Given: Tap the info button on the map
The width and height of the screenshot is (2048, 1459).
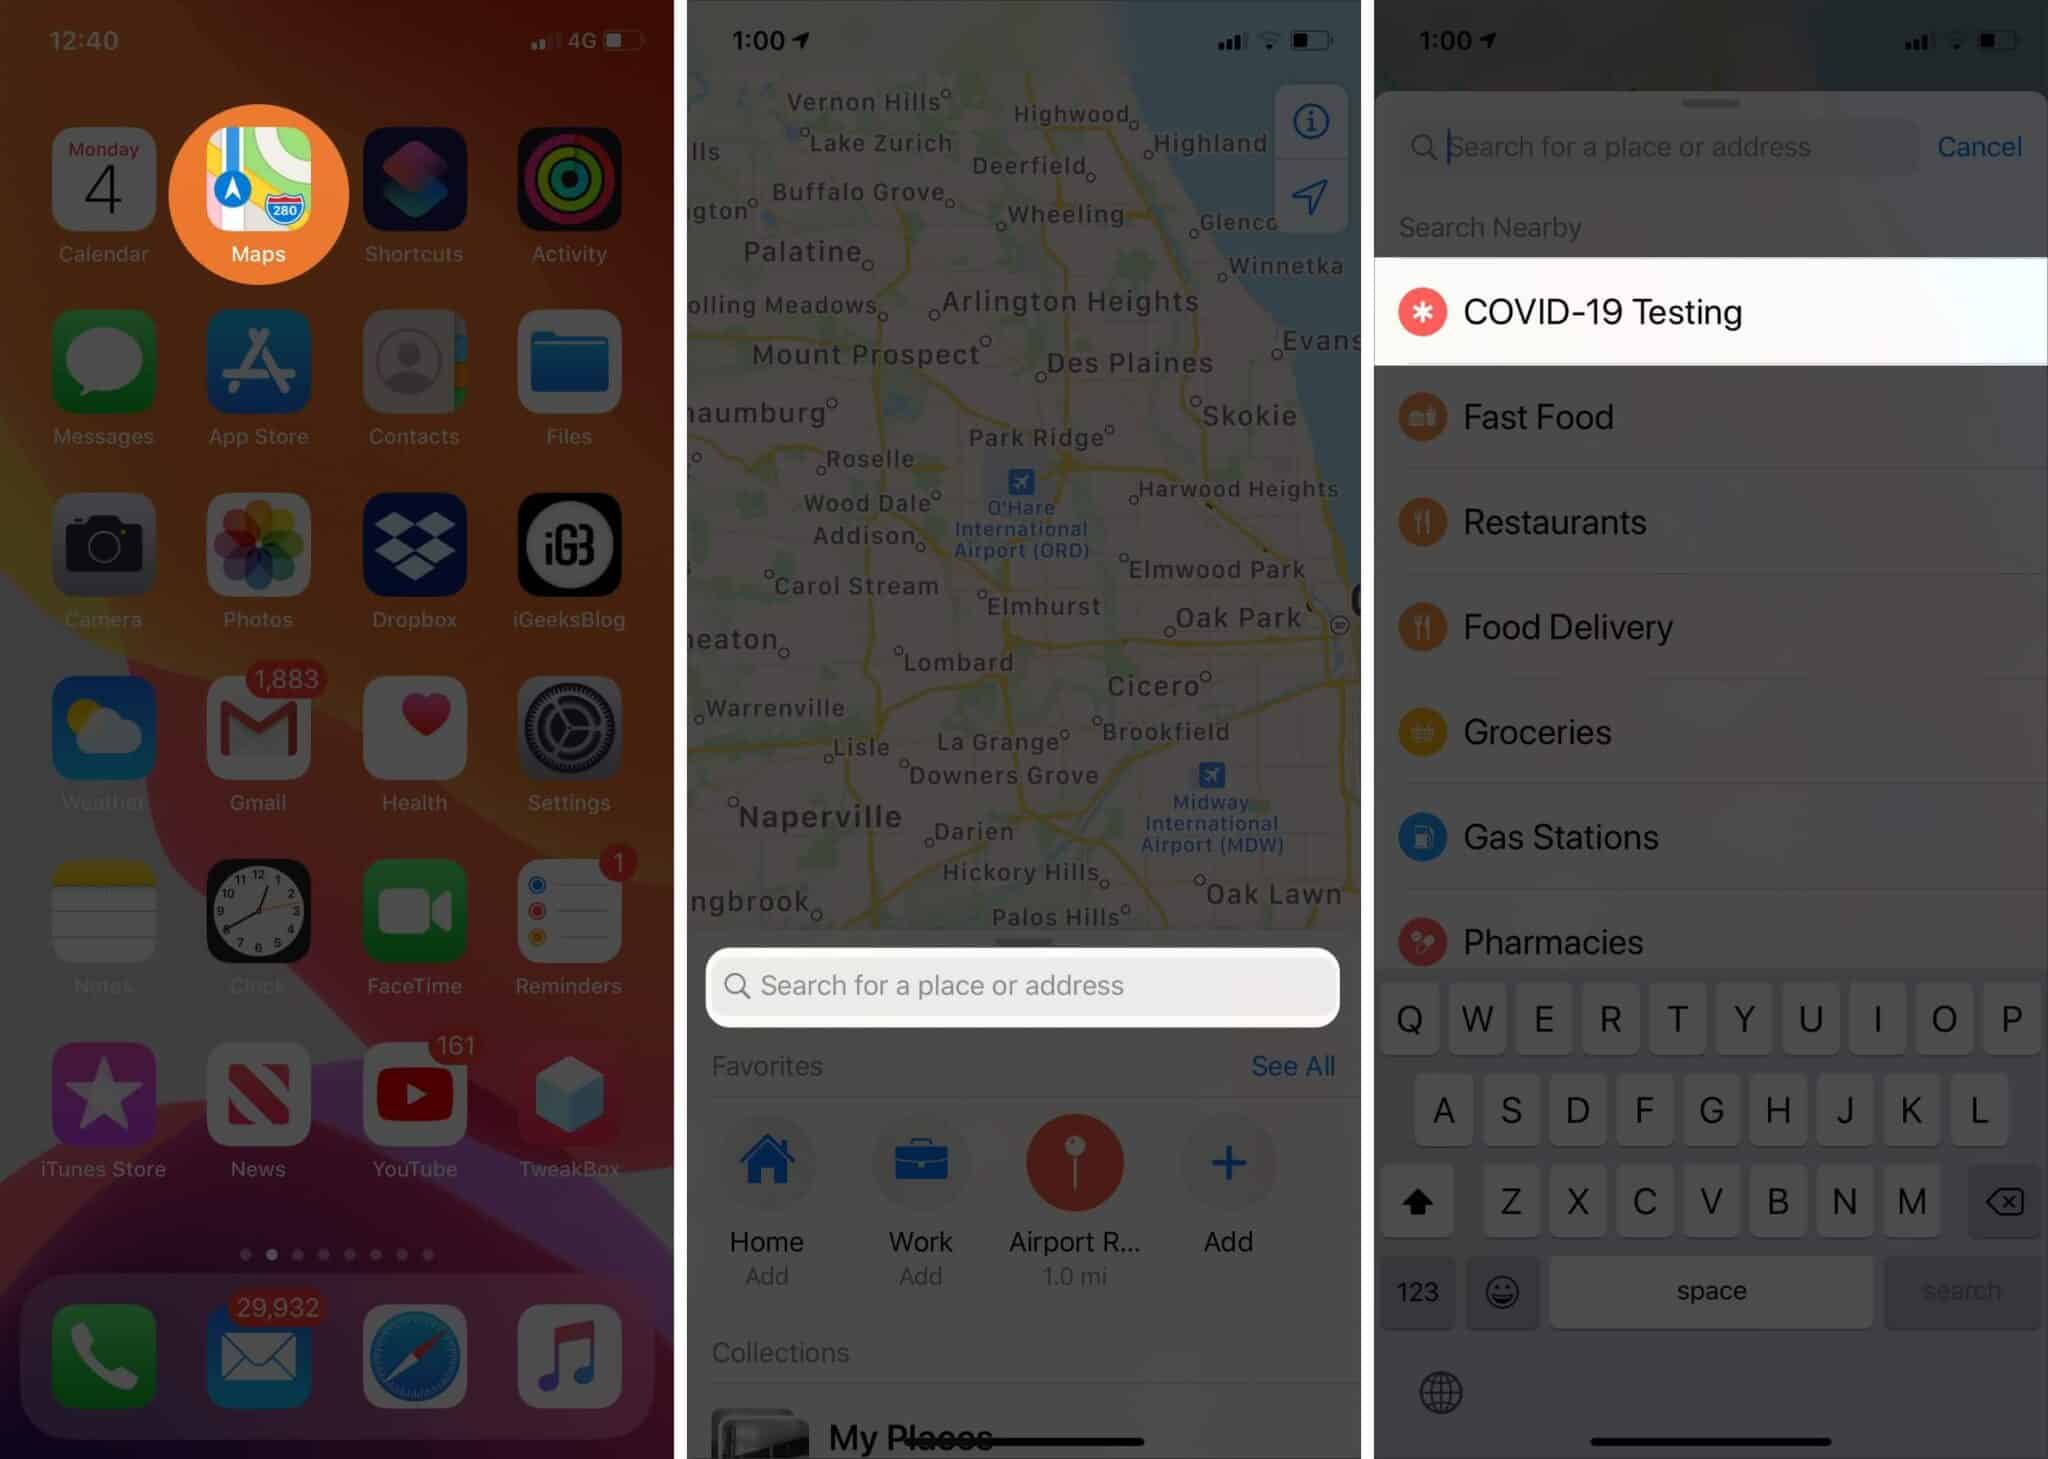Looking at the screenshot, I should coord(1312,122).
